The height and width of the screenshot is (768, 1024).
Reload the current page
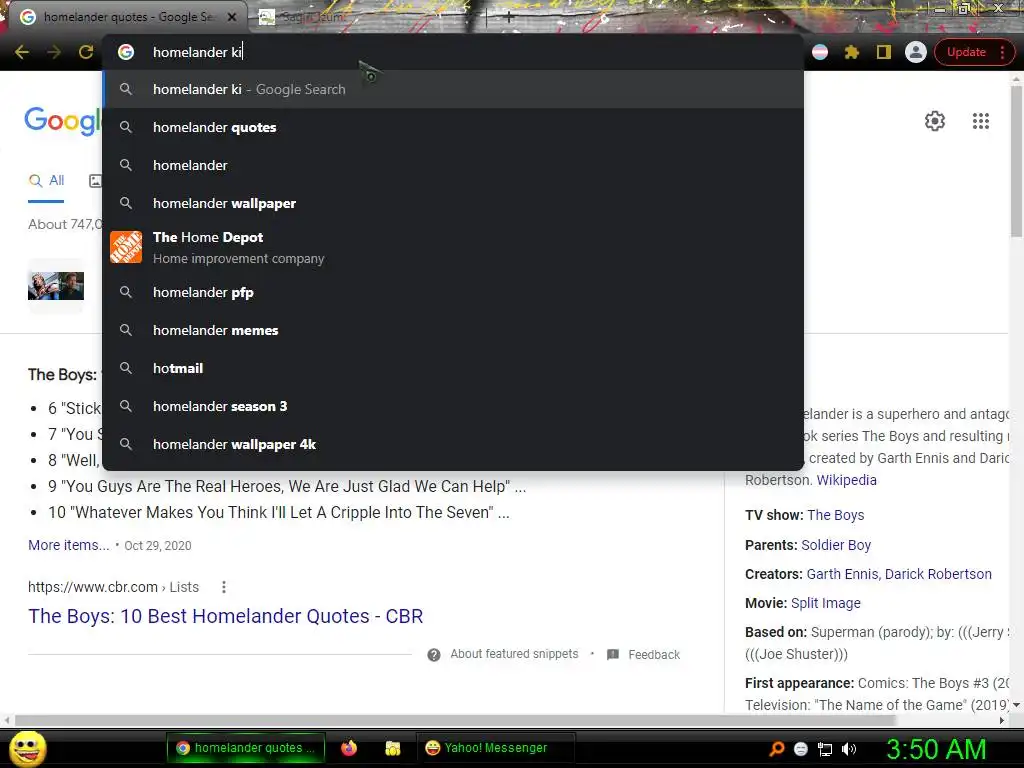(x=86, y=52)
